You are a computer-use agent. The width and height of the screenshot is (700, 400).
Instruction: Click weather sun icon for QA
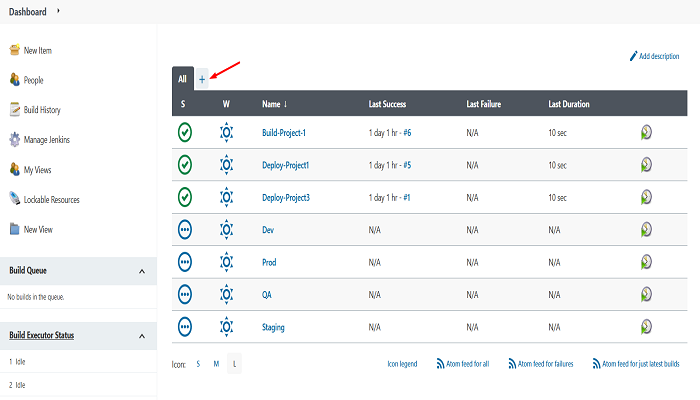pos(226,294)
